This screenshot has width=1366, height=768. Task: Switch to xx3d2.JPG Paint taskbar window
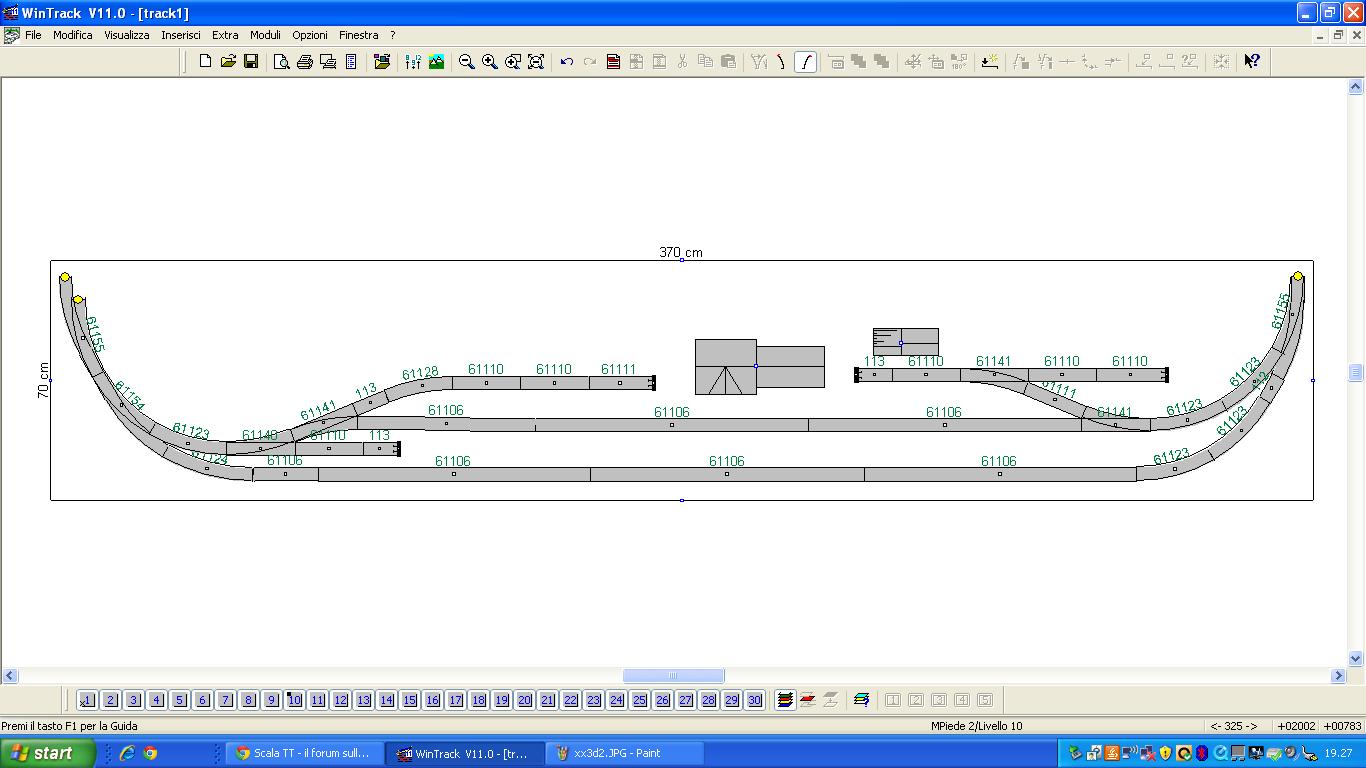[x=624, y=753]
